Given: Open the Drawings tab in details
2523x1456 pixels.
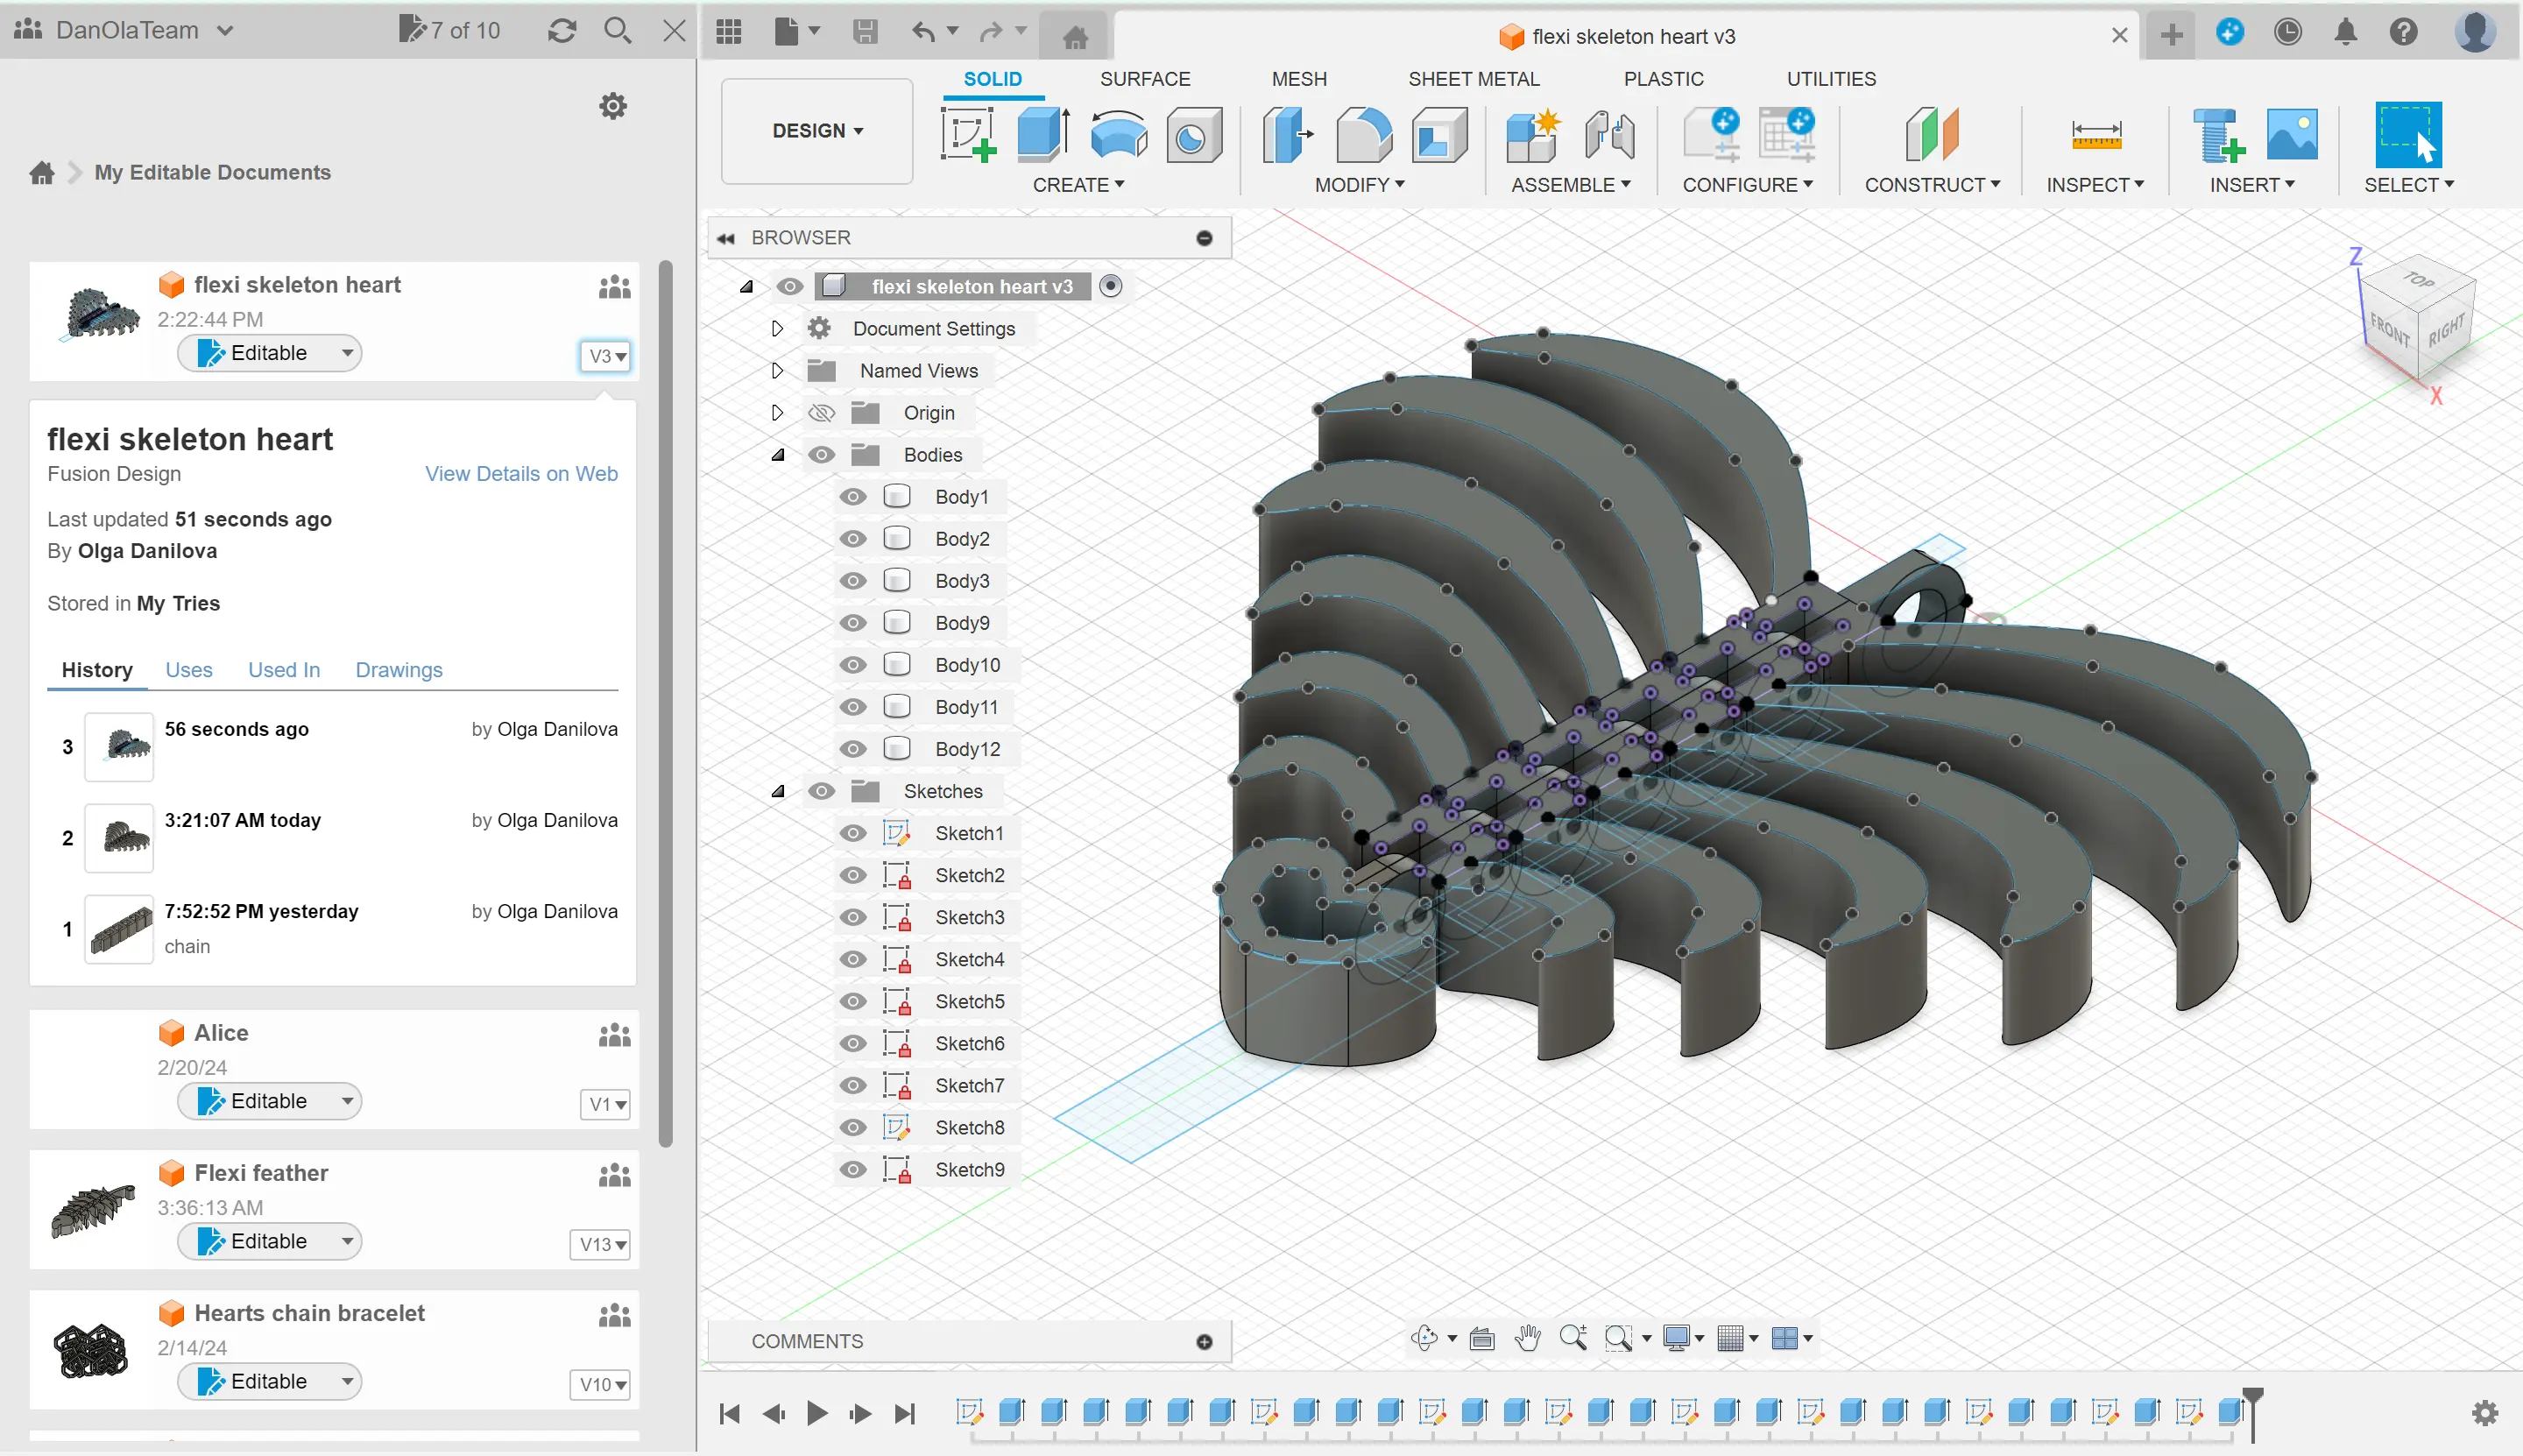Looking at the screenshot, I should click(x=399, y=670).
